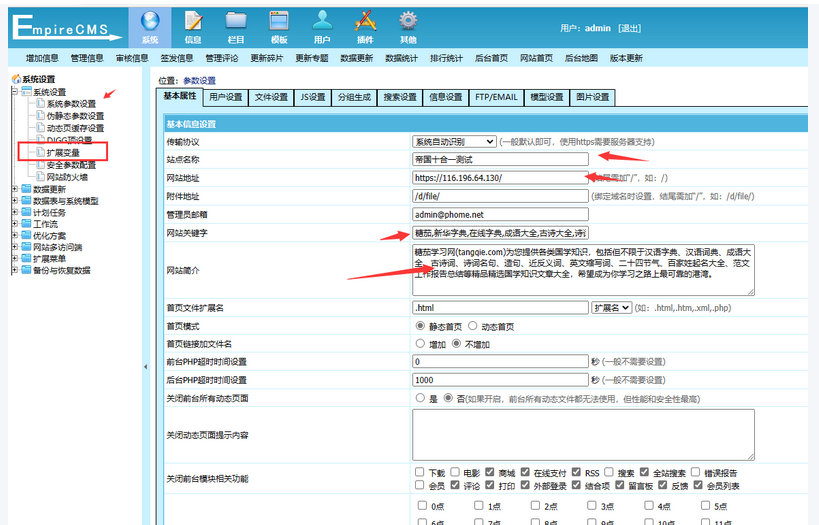Expand the 数据表与系统模型 tree node
This screenshot has width=819, height=525.
[15, 200]
